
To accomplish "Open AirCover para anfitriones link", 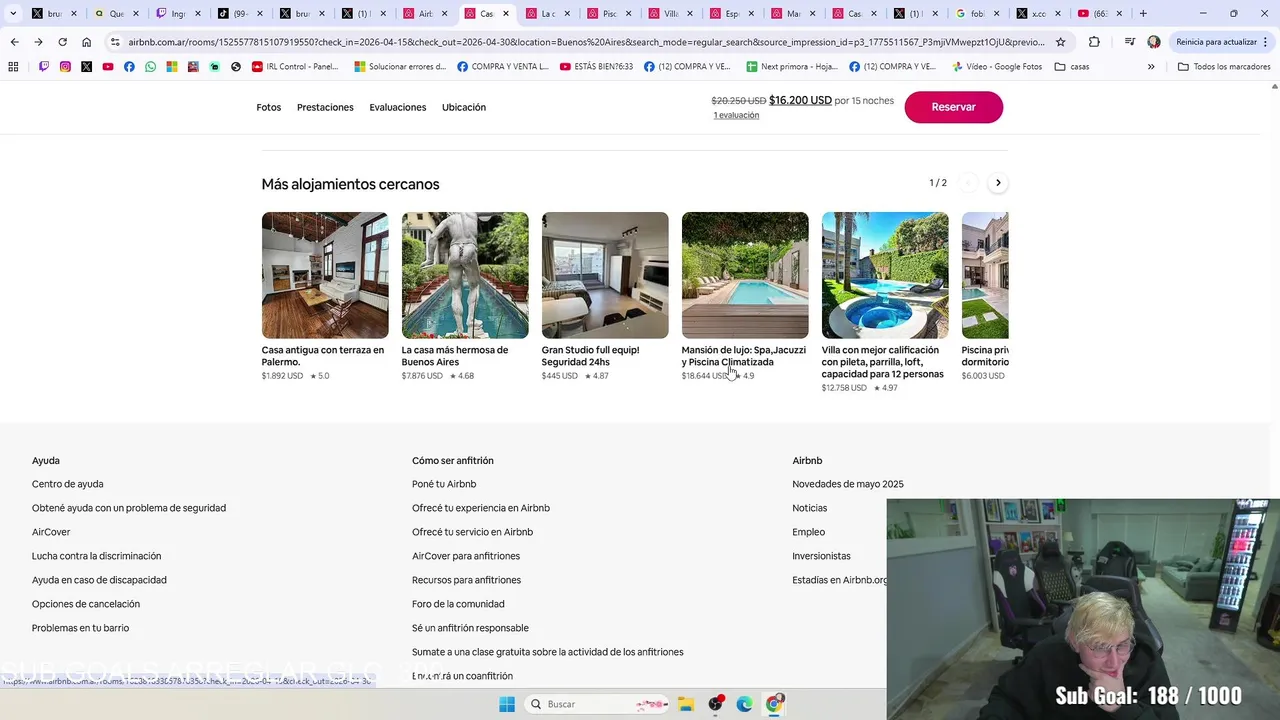I will 466,556.
